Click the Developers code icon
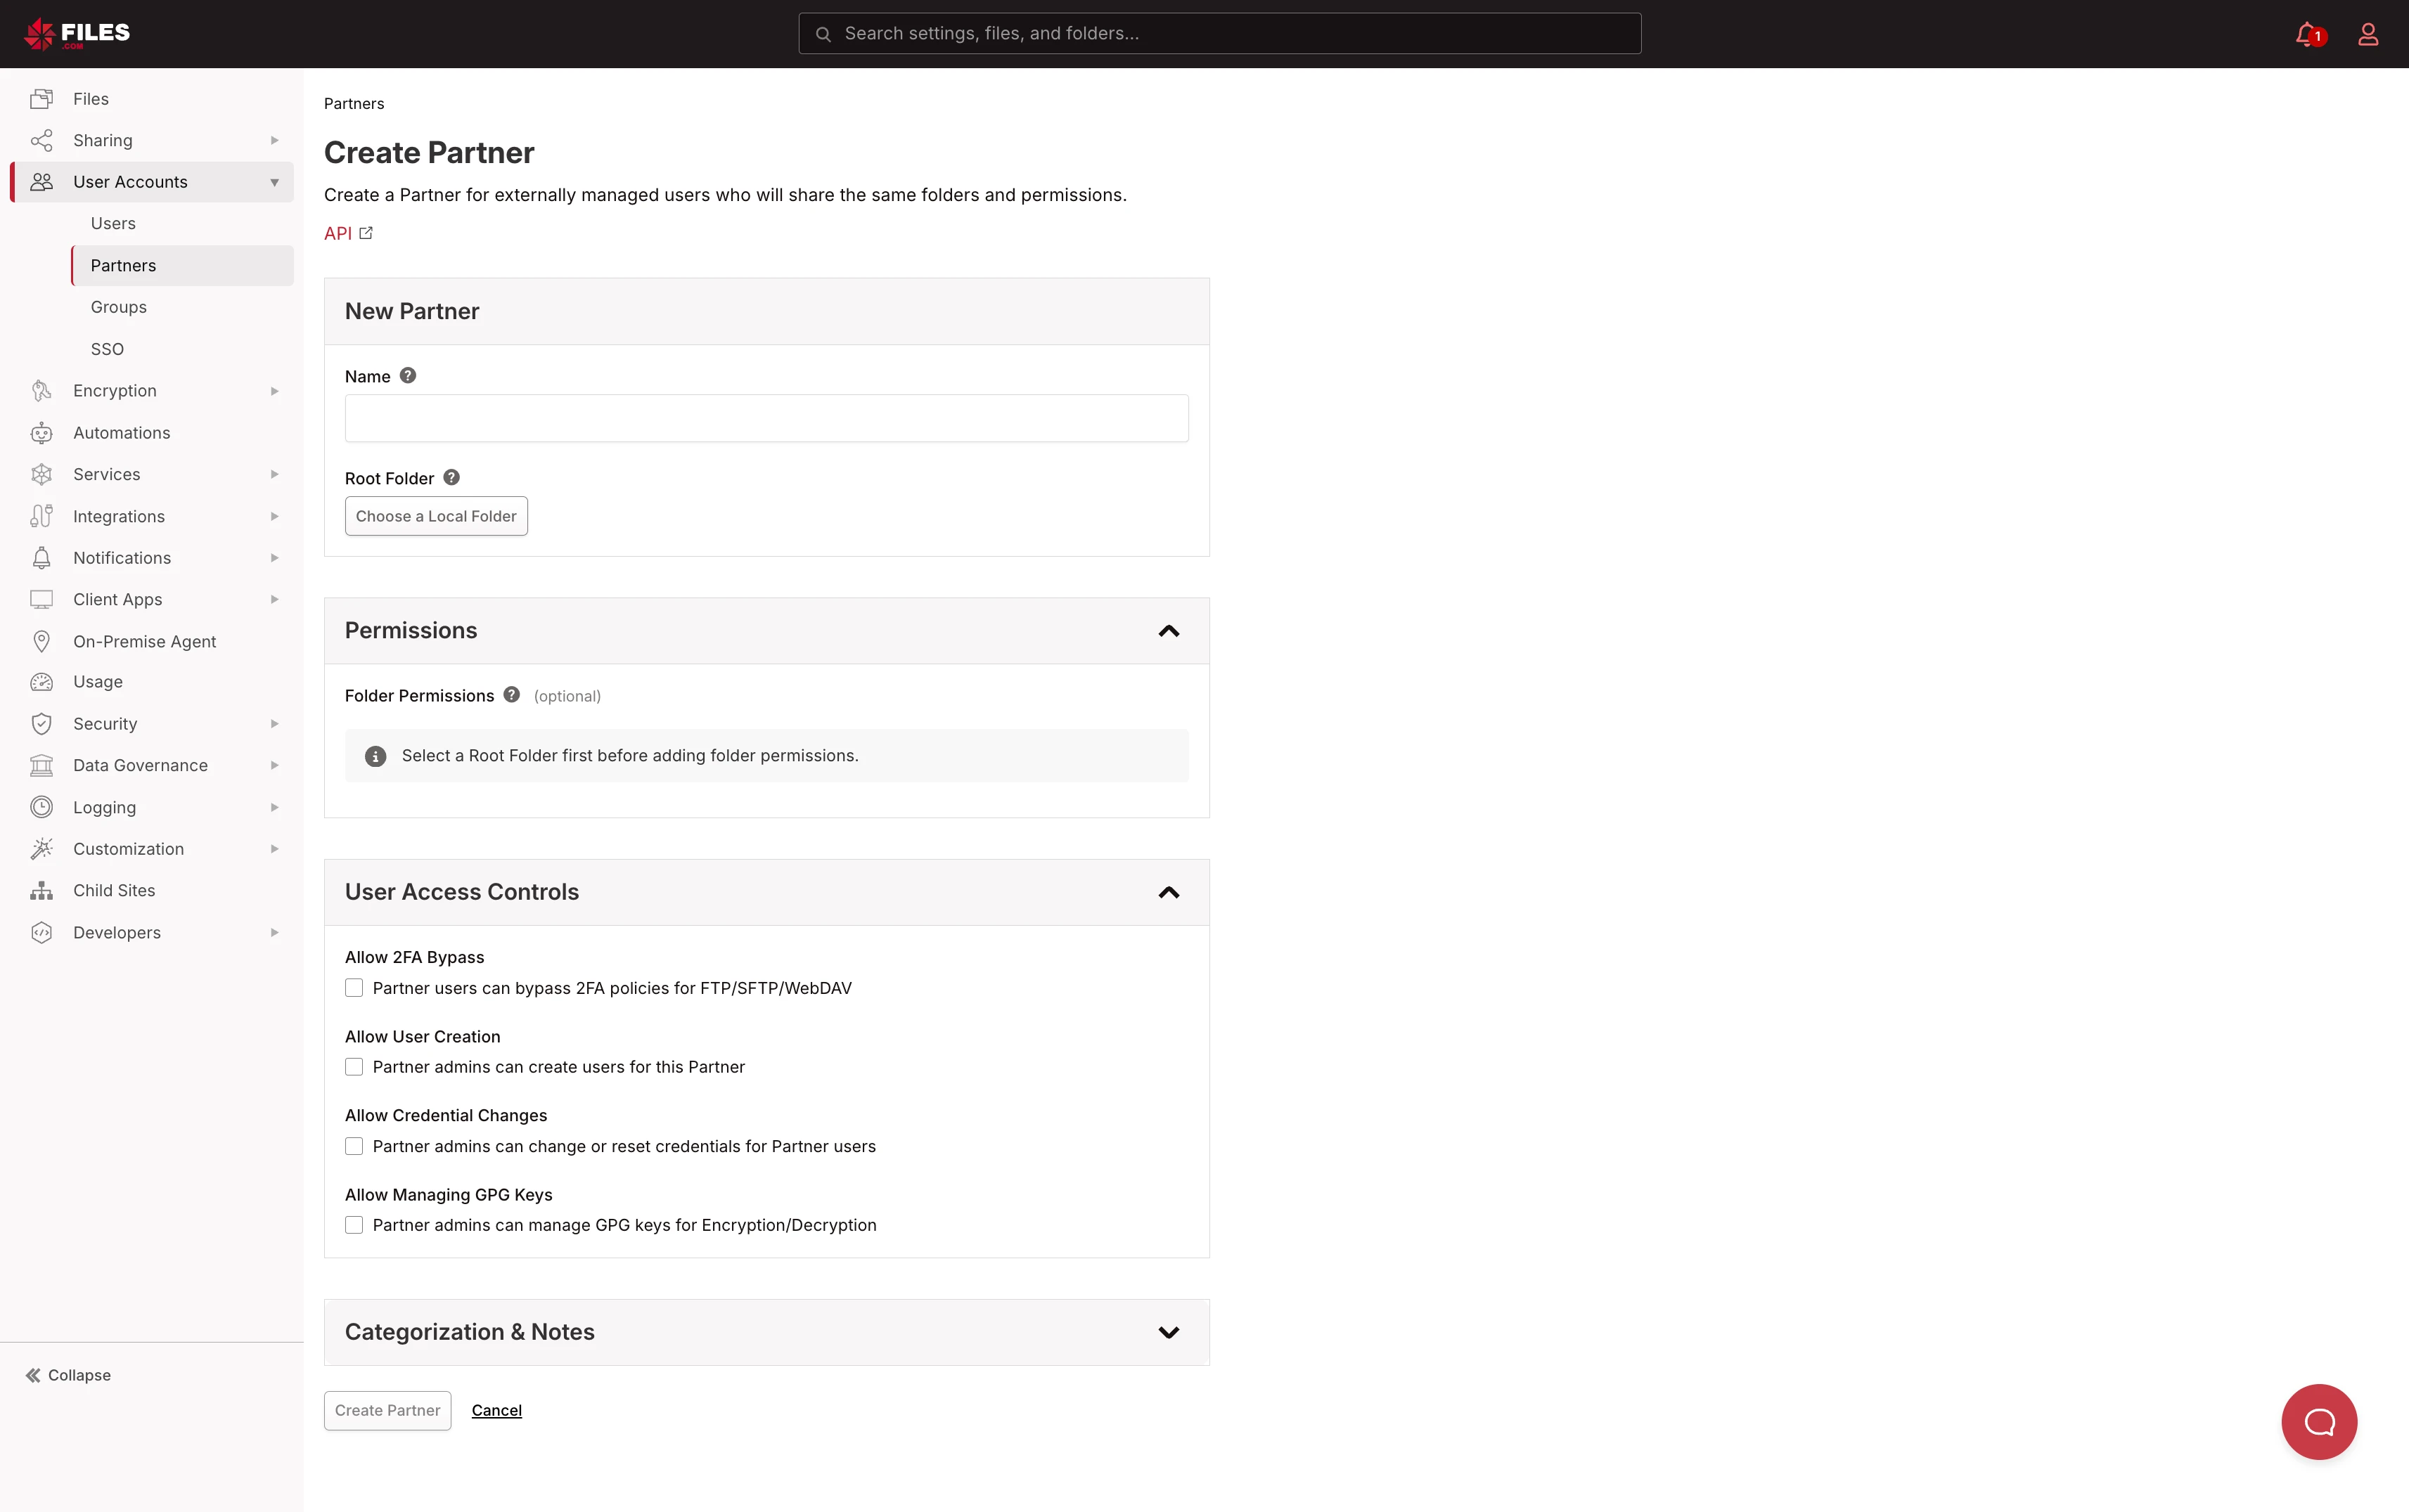2409x1512 pixels. tap(41, 932)
